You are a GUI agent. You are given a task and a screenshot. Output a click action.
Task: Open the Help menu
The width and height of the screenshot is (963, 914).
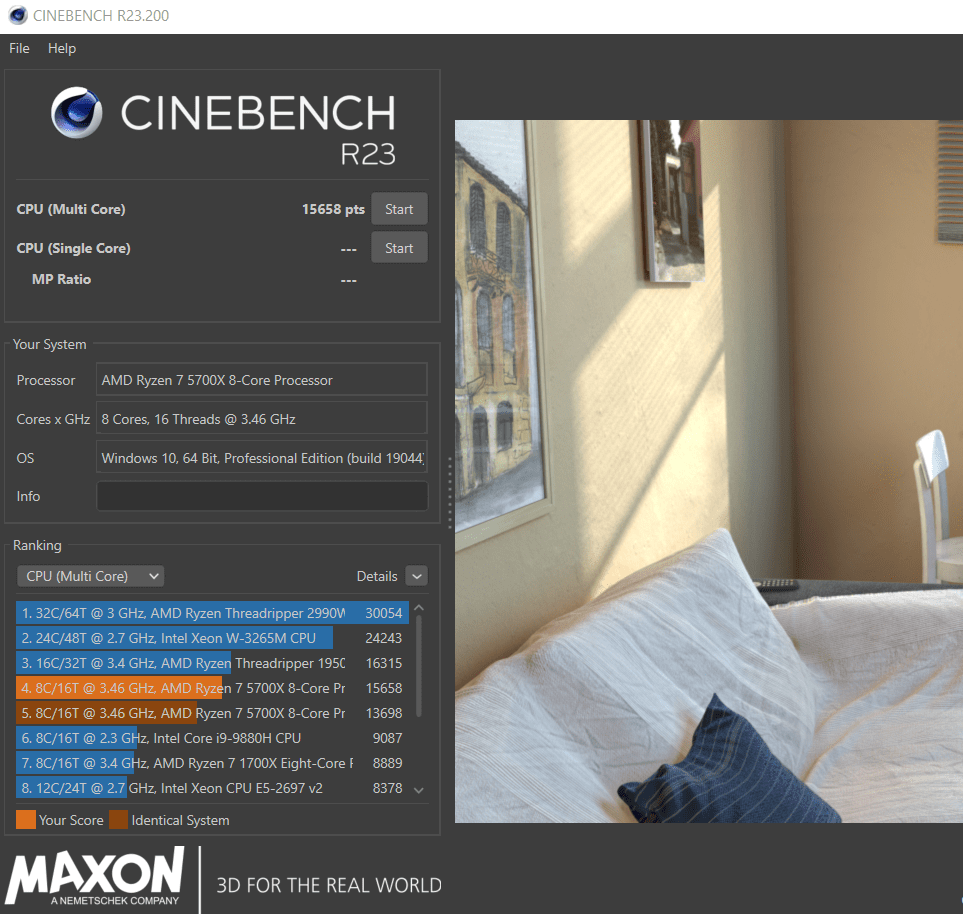(62, 49)
